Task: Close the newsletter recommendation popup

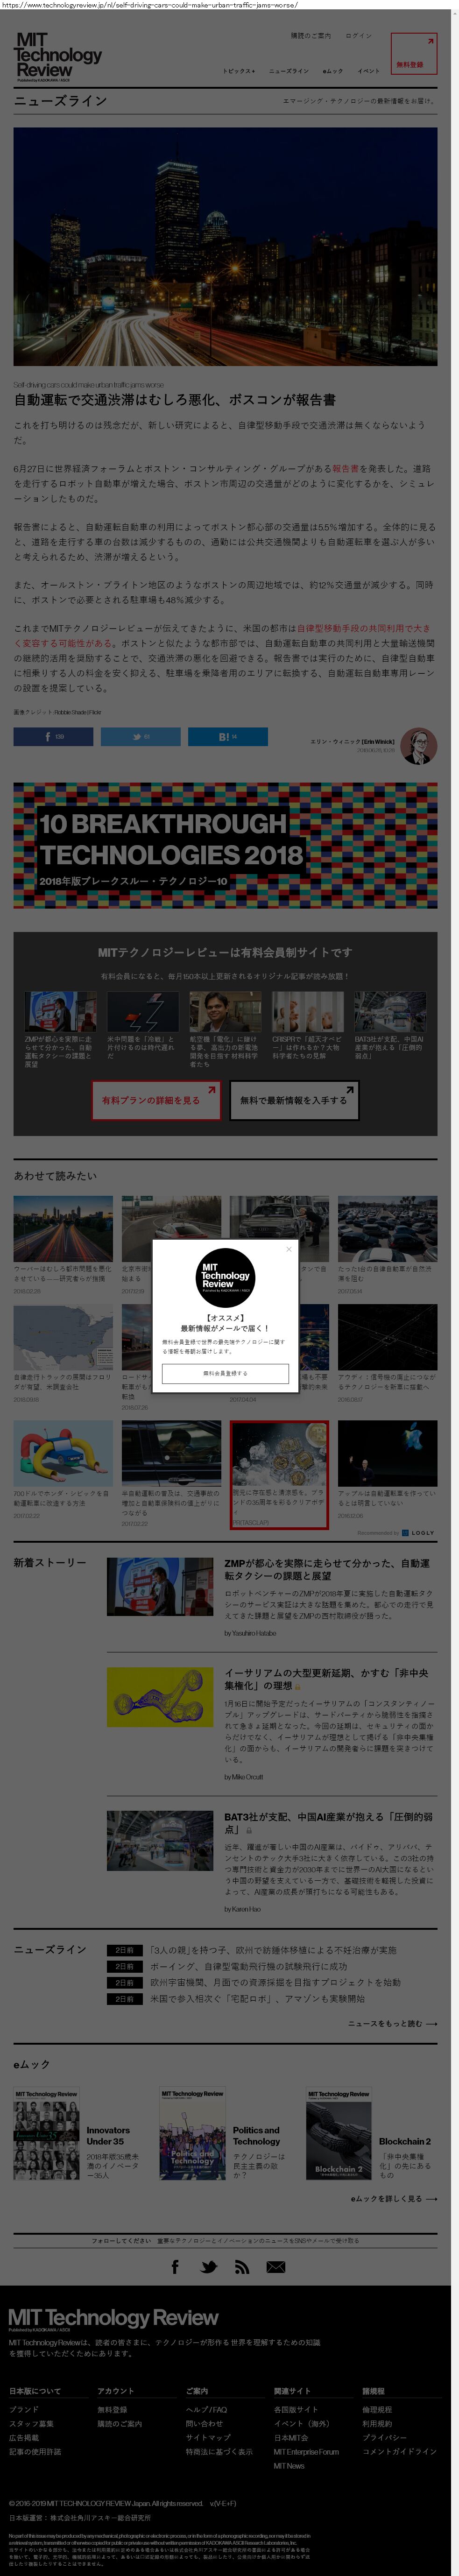Action: coord(289,1249)
